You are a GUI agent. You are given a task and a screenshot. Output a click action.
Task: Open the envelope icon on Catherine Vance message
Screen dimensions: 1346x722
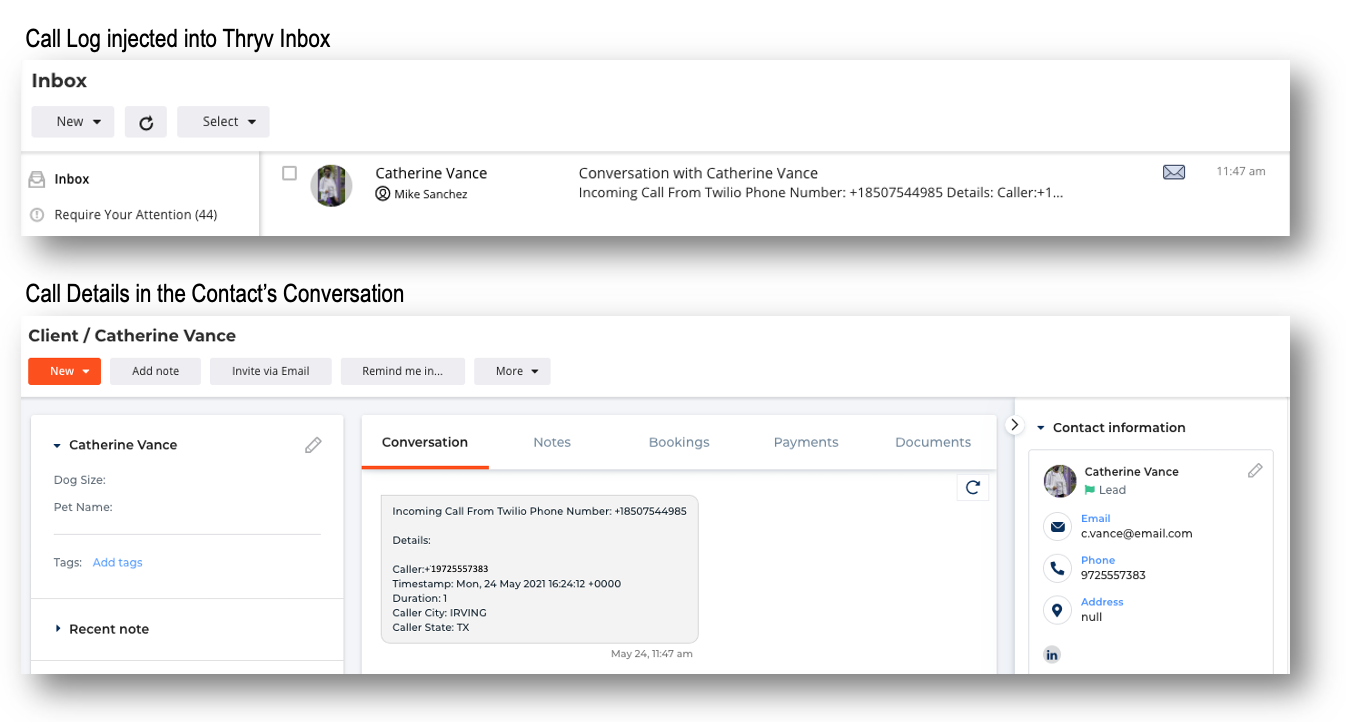(1174, 172)
